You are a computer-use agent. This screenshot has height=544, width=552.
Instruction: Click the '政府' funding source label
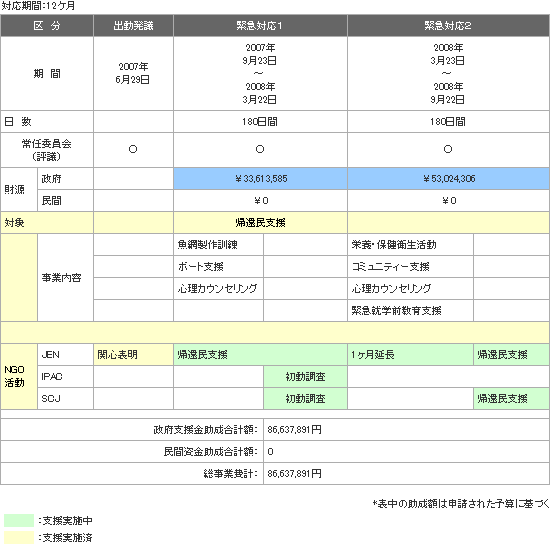pyautogui.click(x=65, y=179)
